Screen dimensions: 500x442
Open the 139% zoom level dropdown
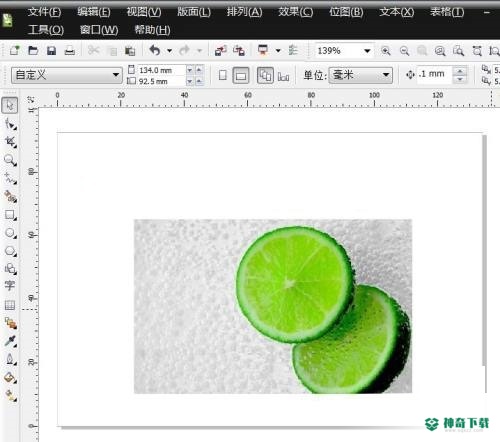pos(367,51)
